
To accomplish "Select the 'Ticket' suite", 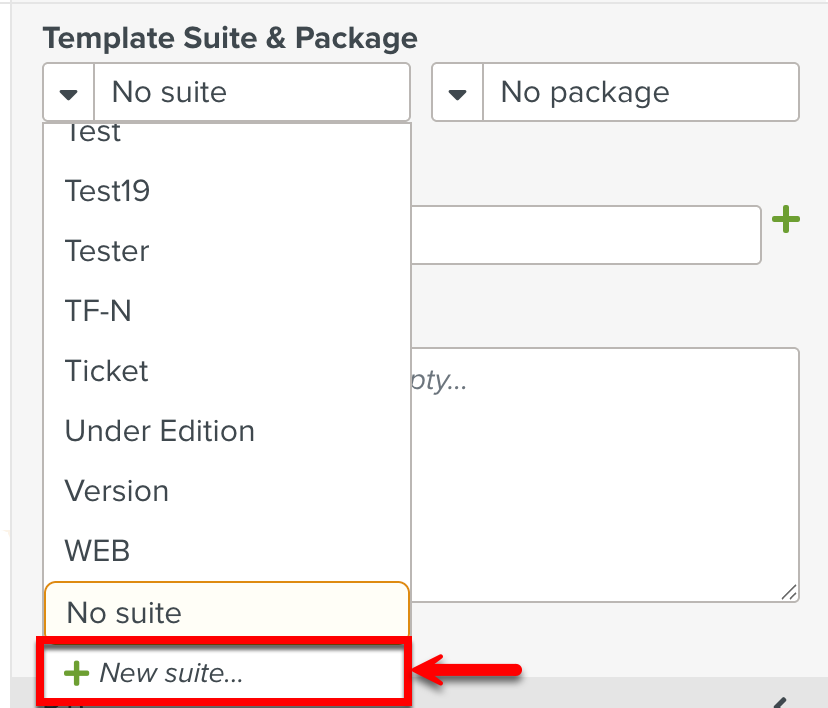I will click(106, 371).
